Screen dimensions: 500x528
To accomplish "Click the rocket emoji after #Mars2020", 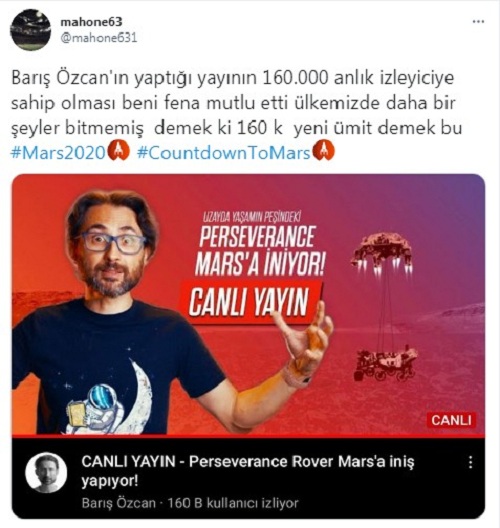I will (x=118, y=151).
